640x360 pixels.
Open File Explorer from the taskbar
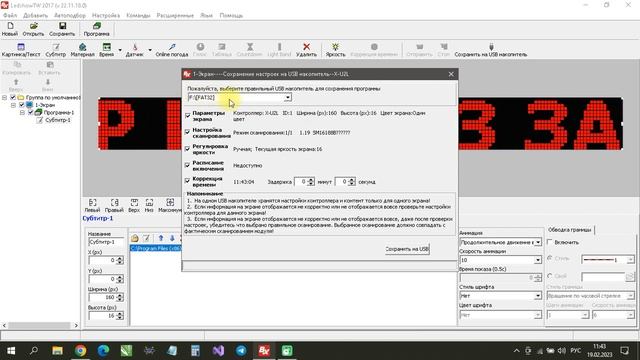coord(57,351)
